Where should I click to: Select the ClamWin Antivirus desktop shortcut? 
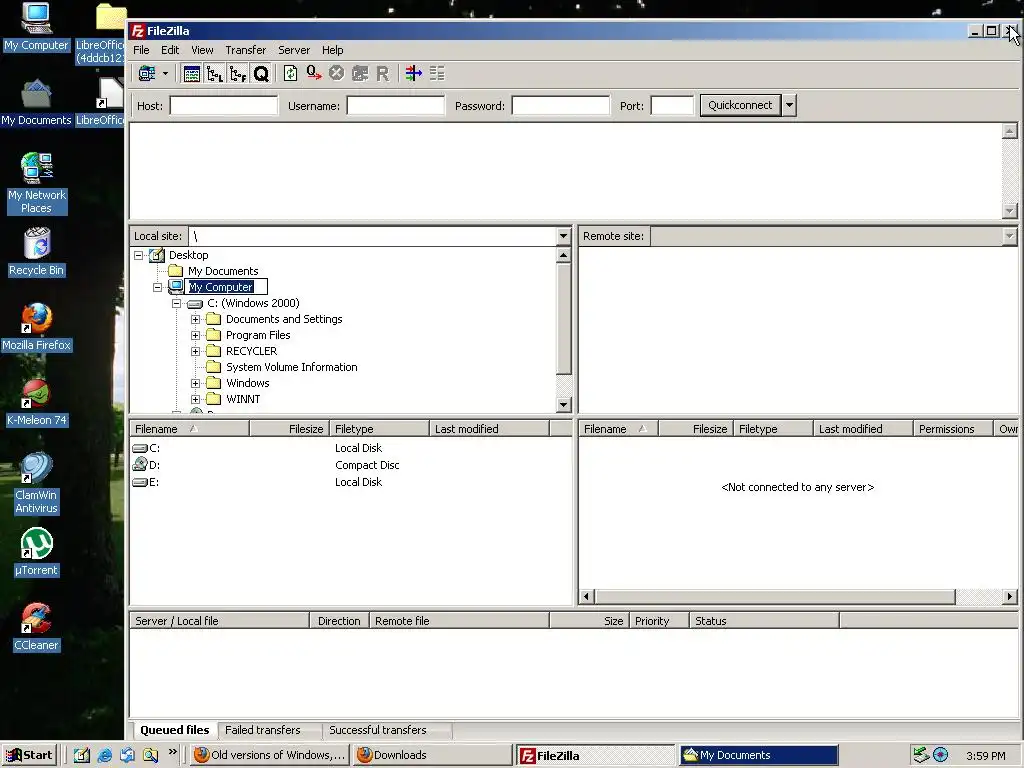pos(37,483)
